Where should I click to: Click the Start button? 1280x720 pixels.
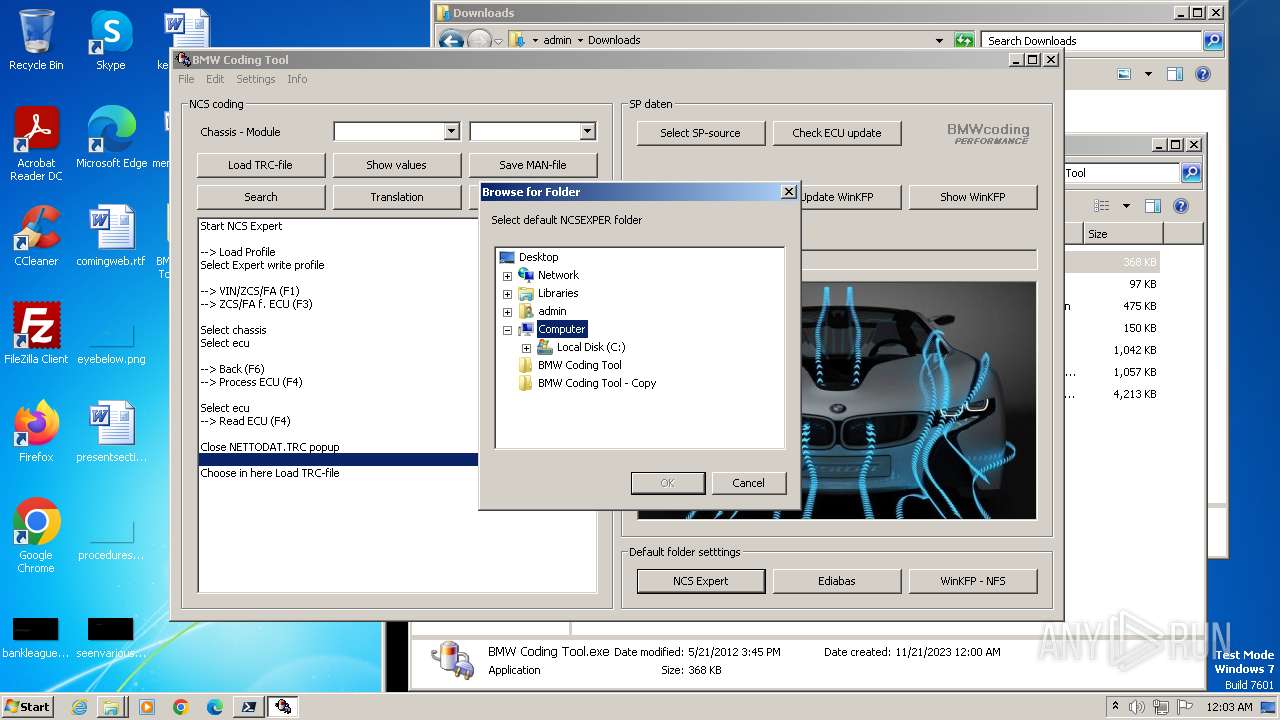pos(27,706)
